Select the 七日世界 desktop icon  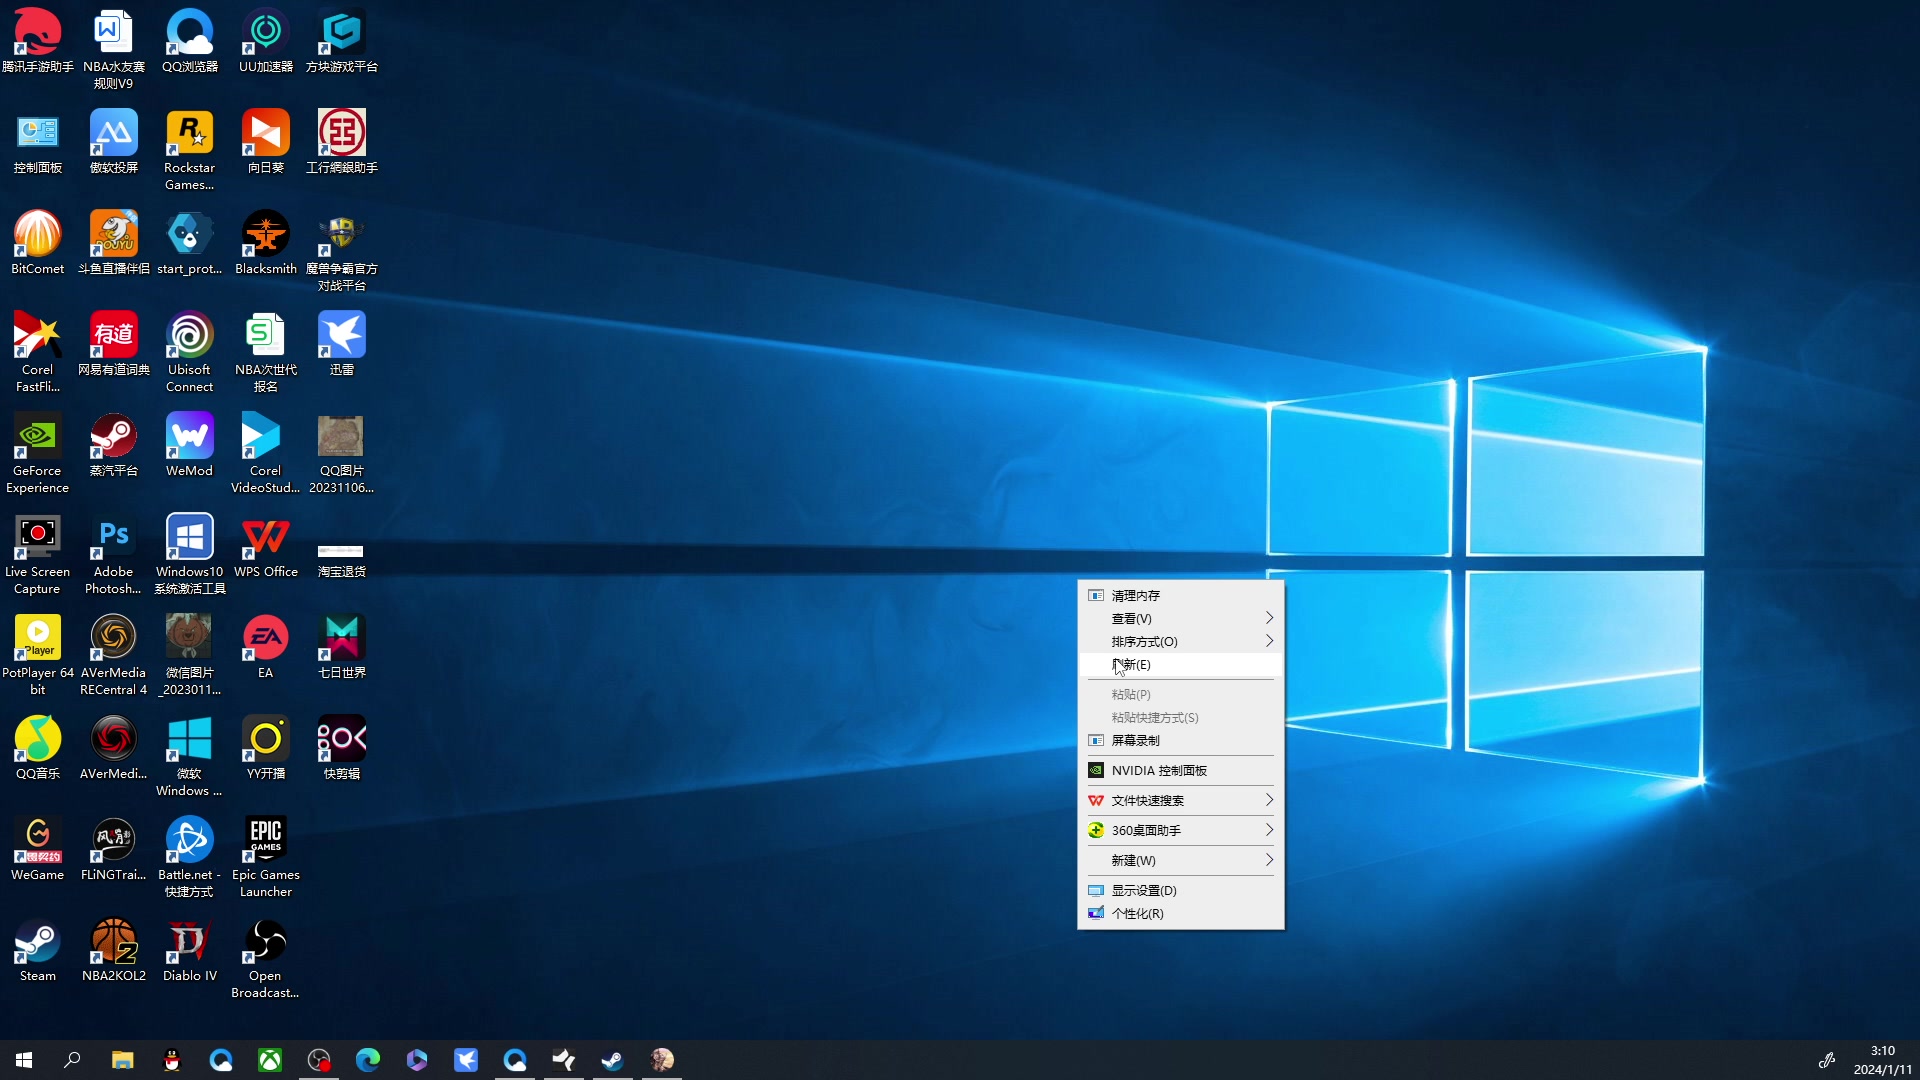tap(342, 647)
